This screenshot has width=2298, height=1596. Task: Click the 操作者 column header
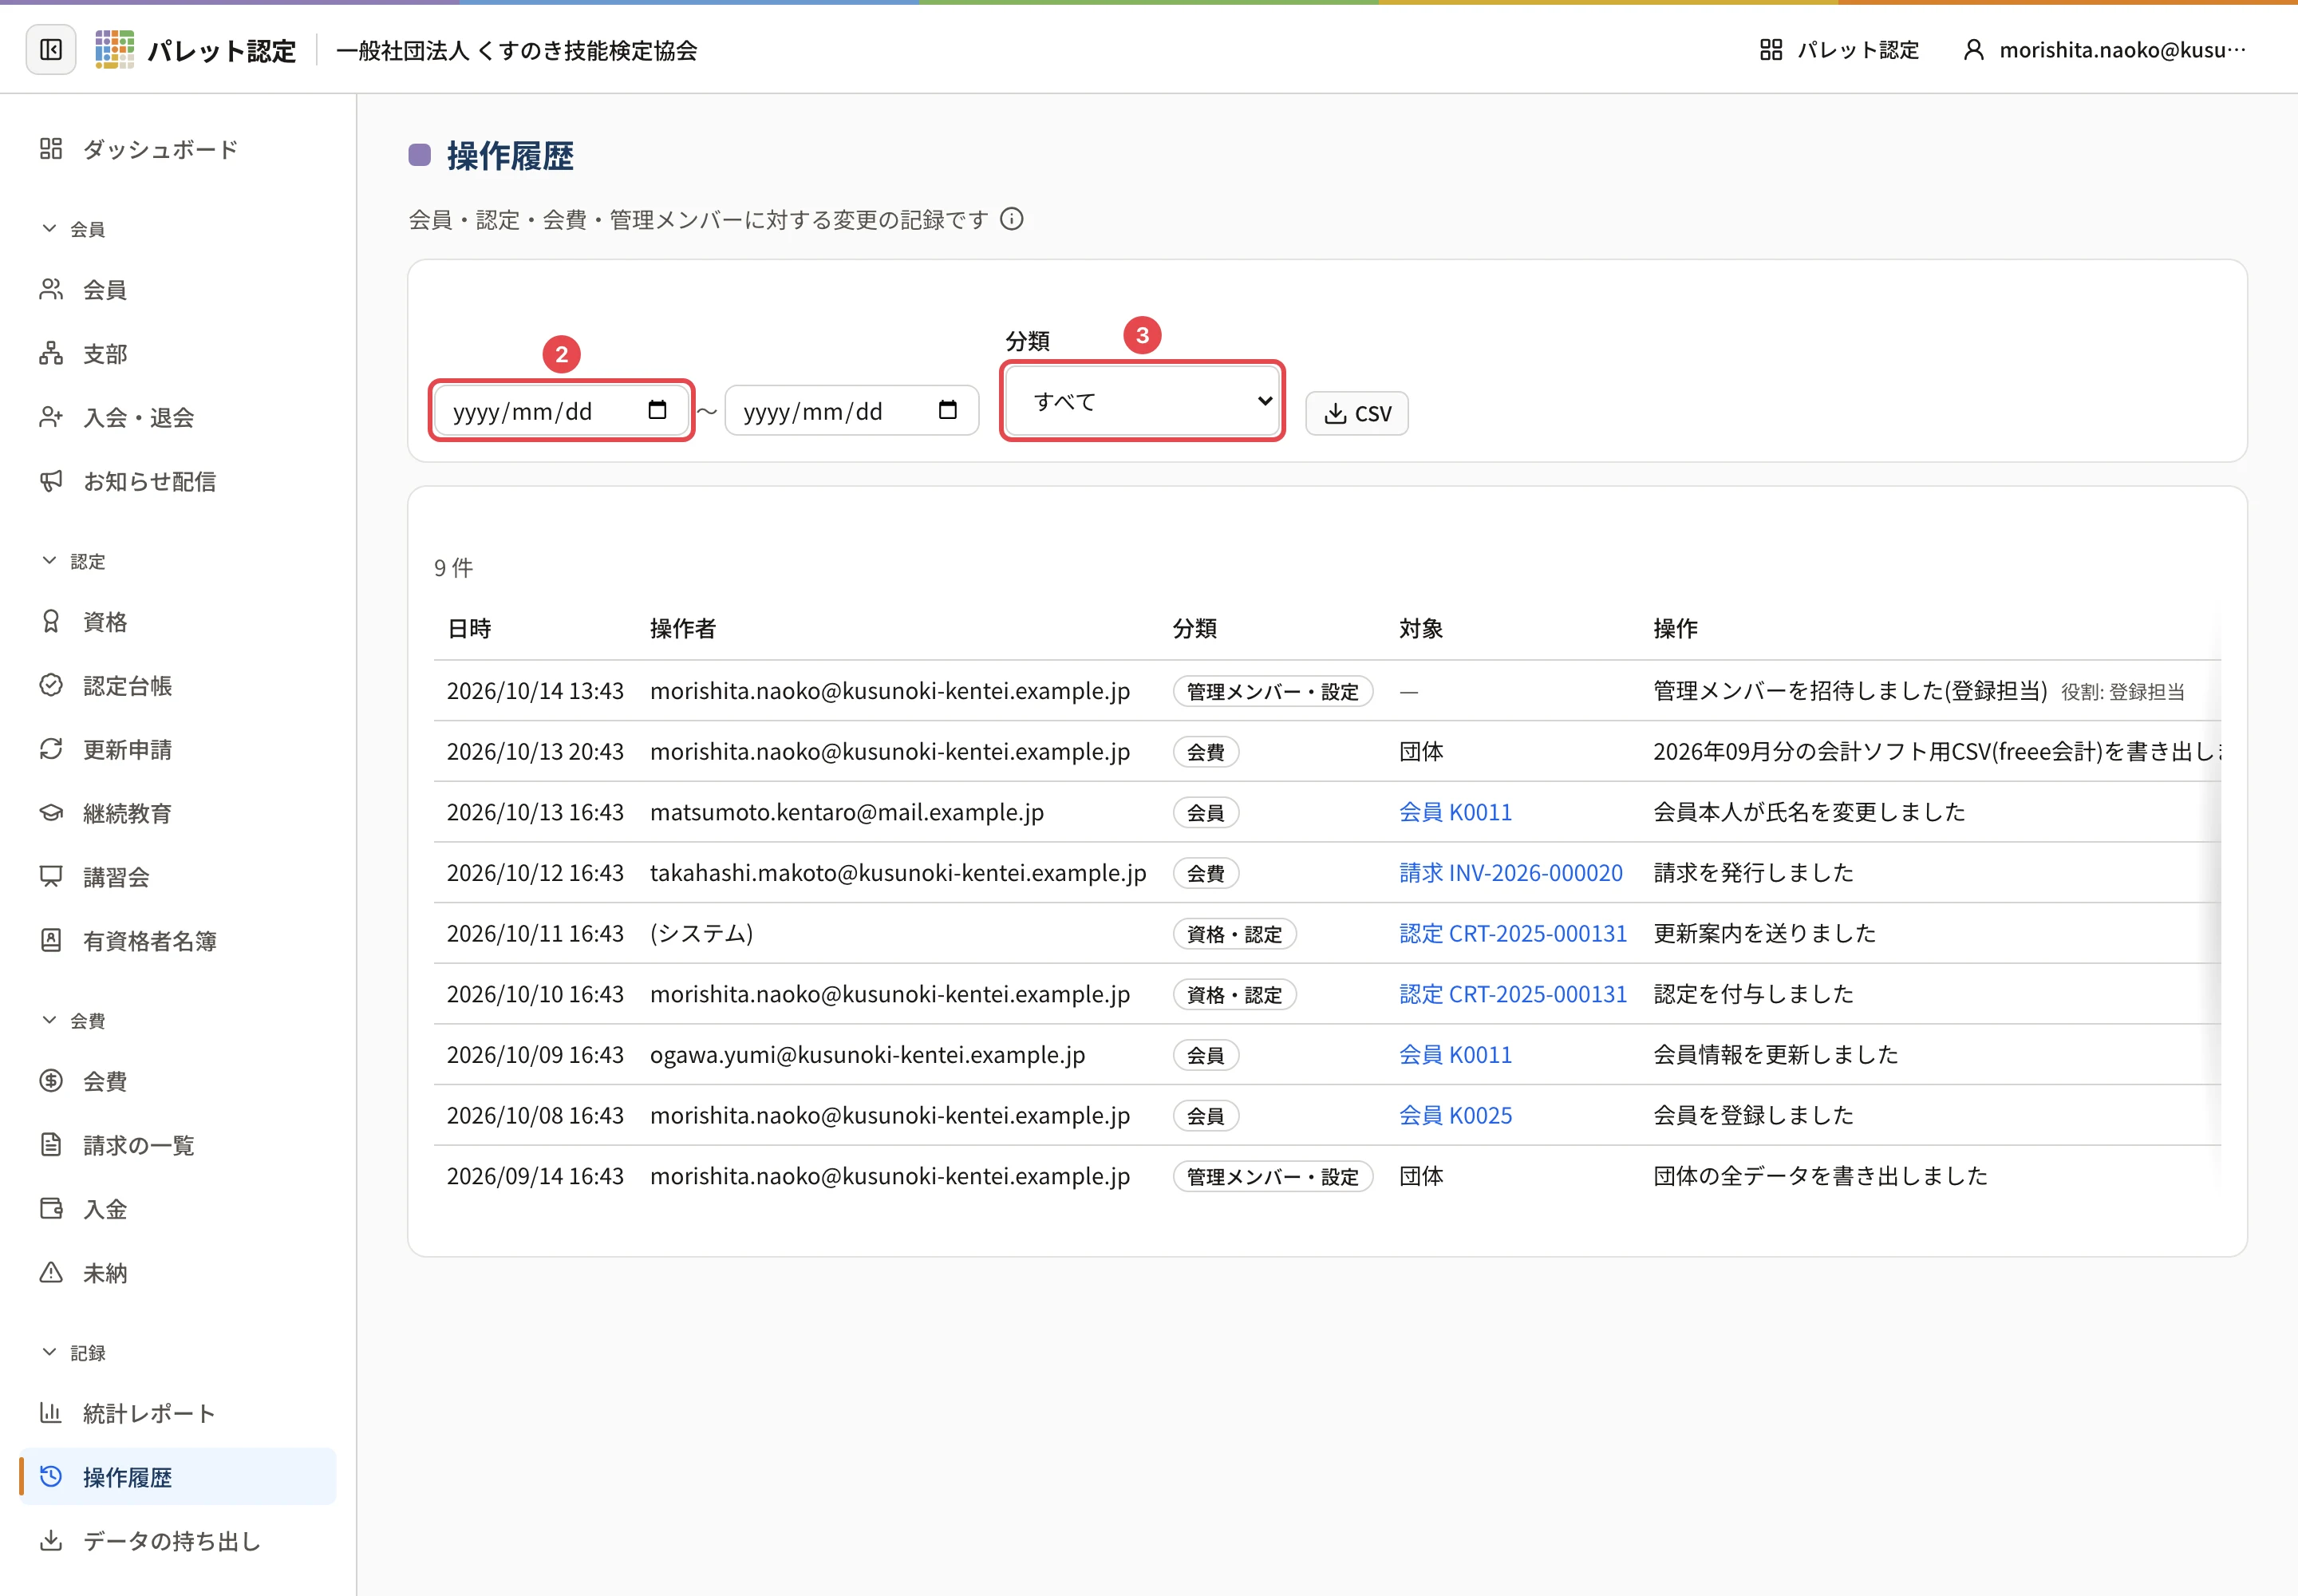point(683,629)
